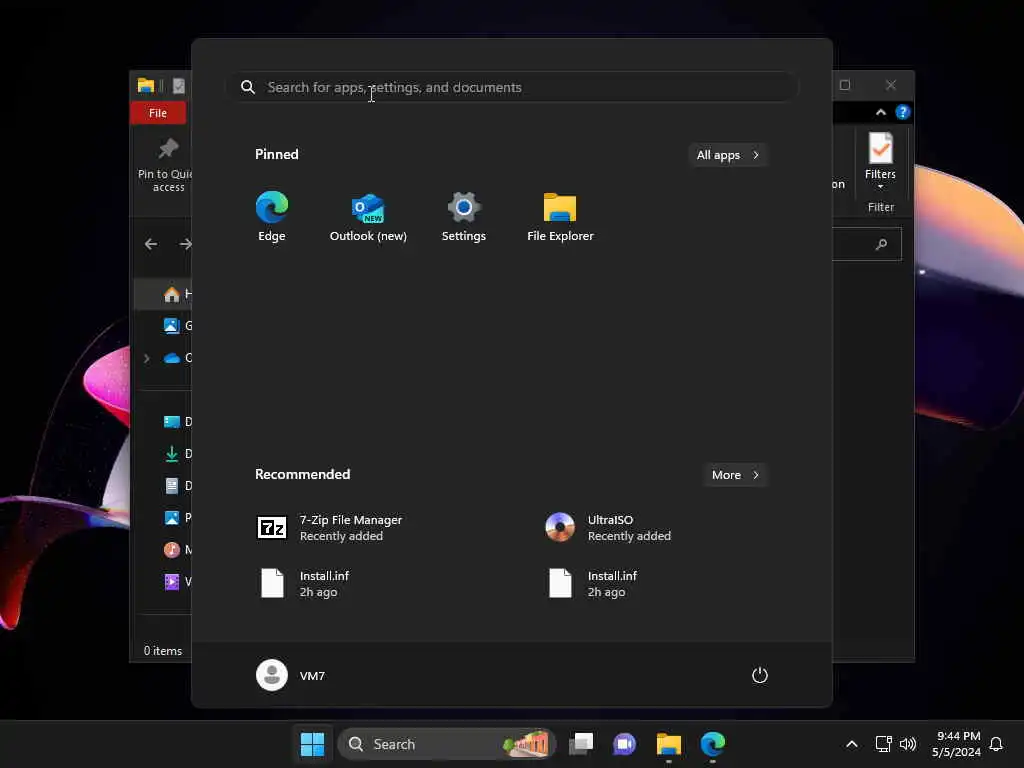Show More recommended items
Image resolution: width=1024 pixels, height=768 pixels.
tap(735, 475)
